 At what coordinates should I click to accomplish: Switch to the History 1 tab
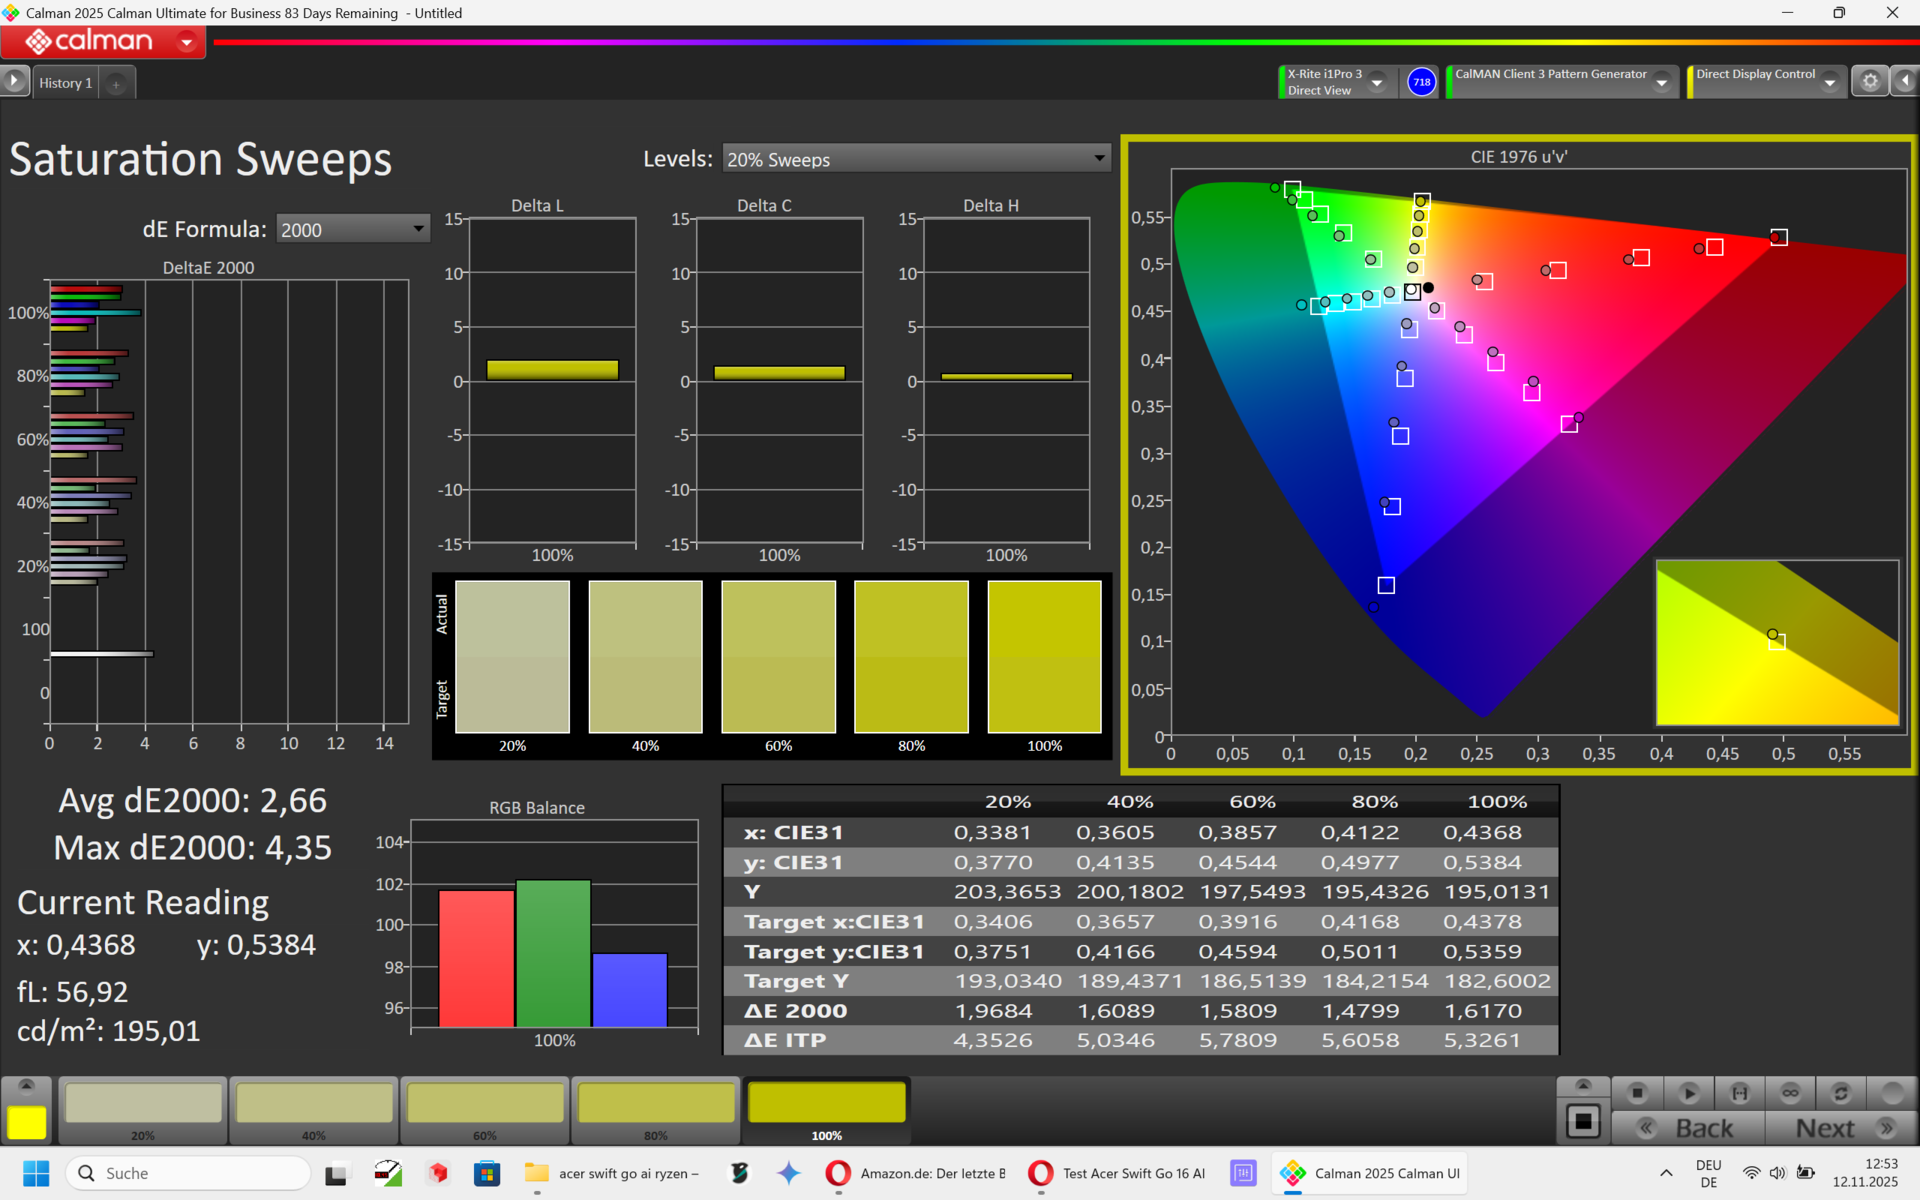coord(66,83)
